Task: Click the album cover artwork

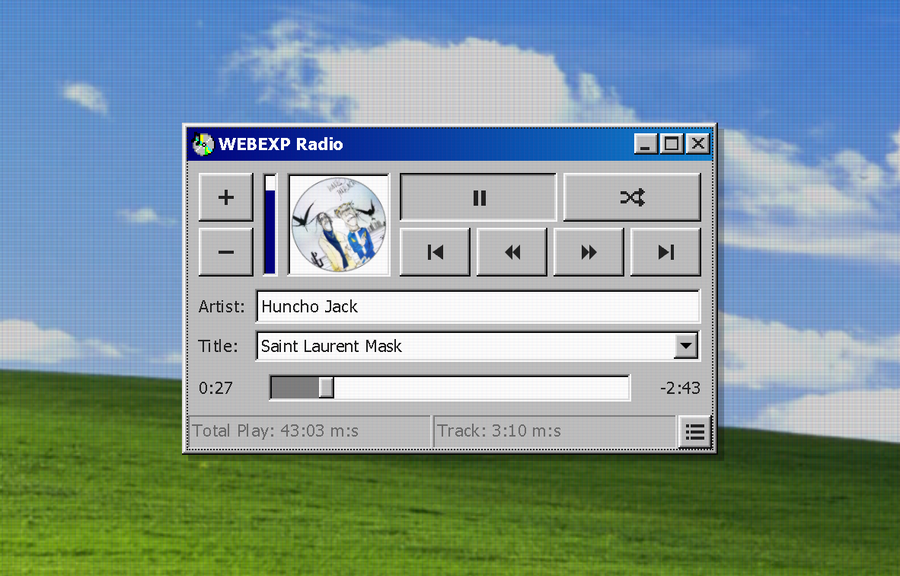Action: 339,225
